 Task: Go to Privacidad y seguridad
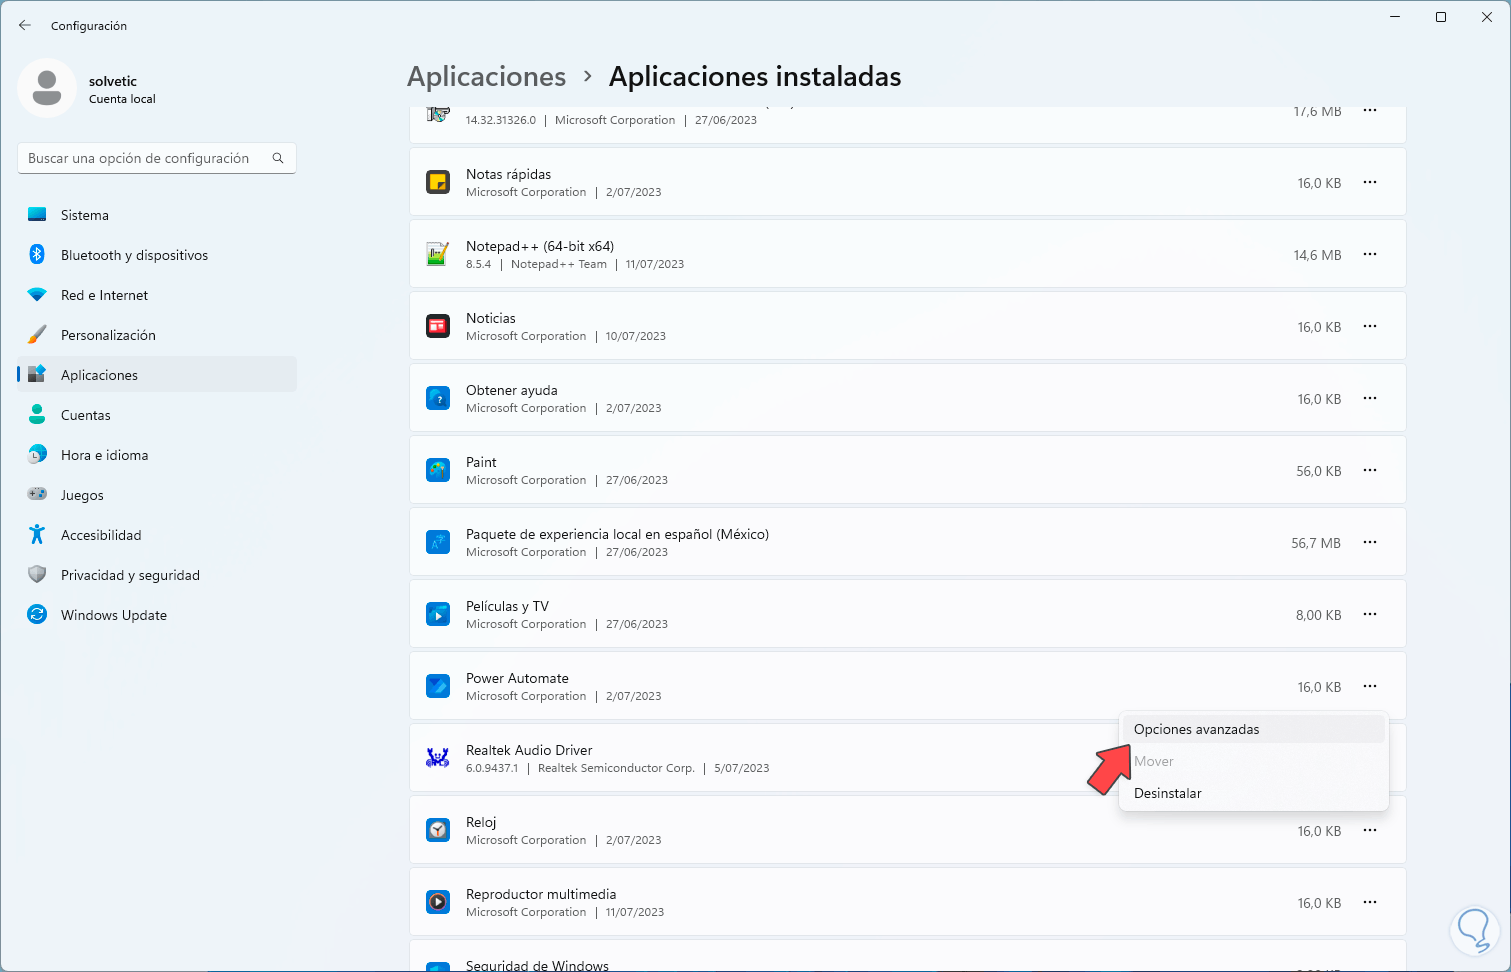[157, 575]
